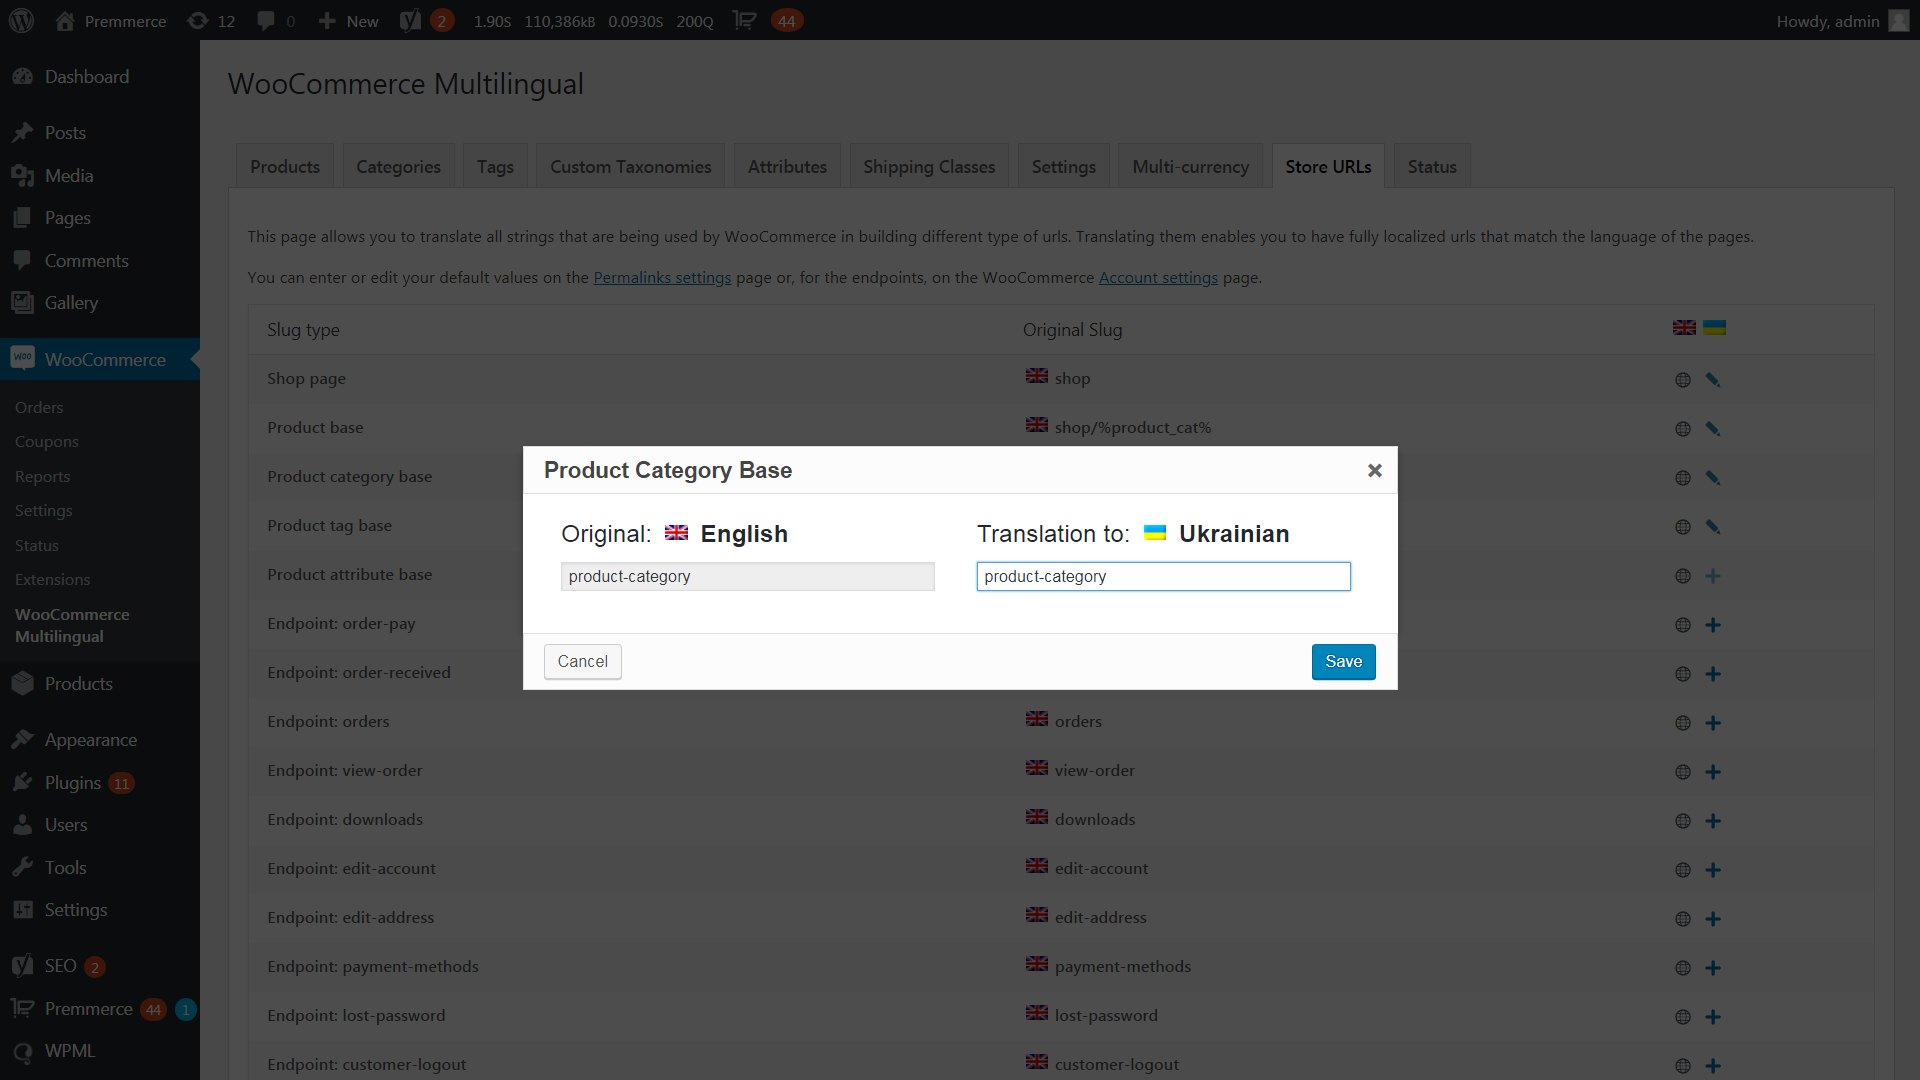Switch to the Multi-currency tab
The height and width of the screenshot is (1080, 1920).
pos(1190,167)
